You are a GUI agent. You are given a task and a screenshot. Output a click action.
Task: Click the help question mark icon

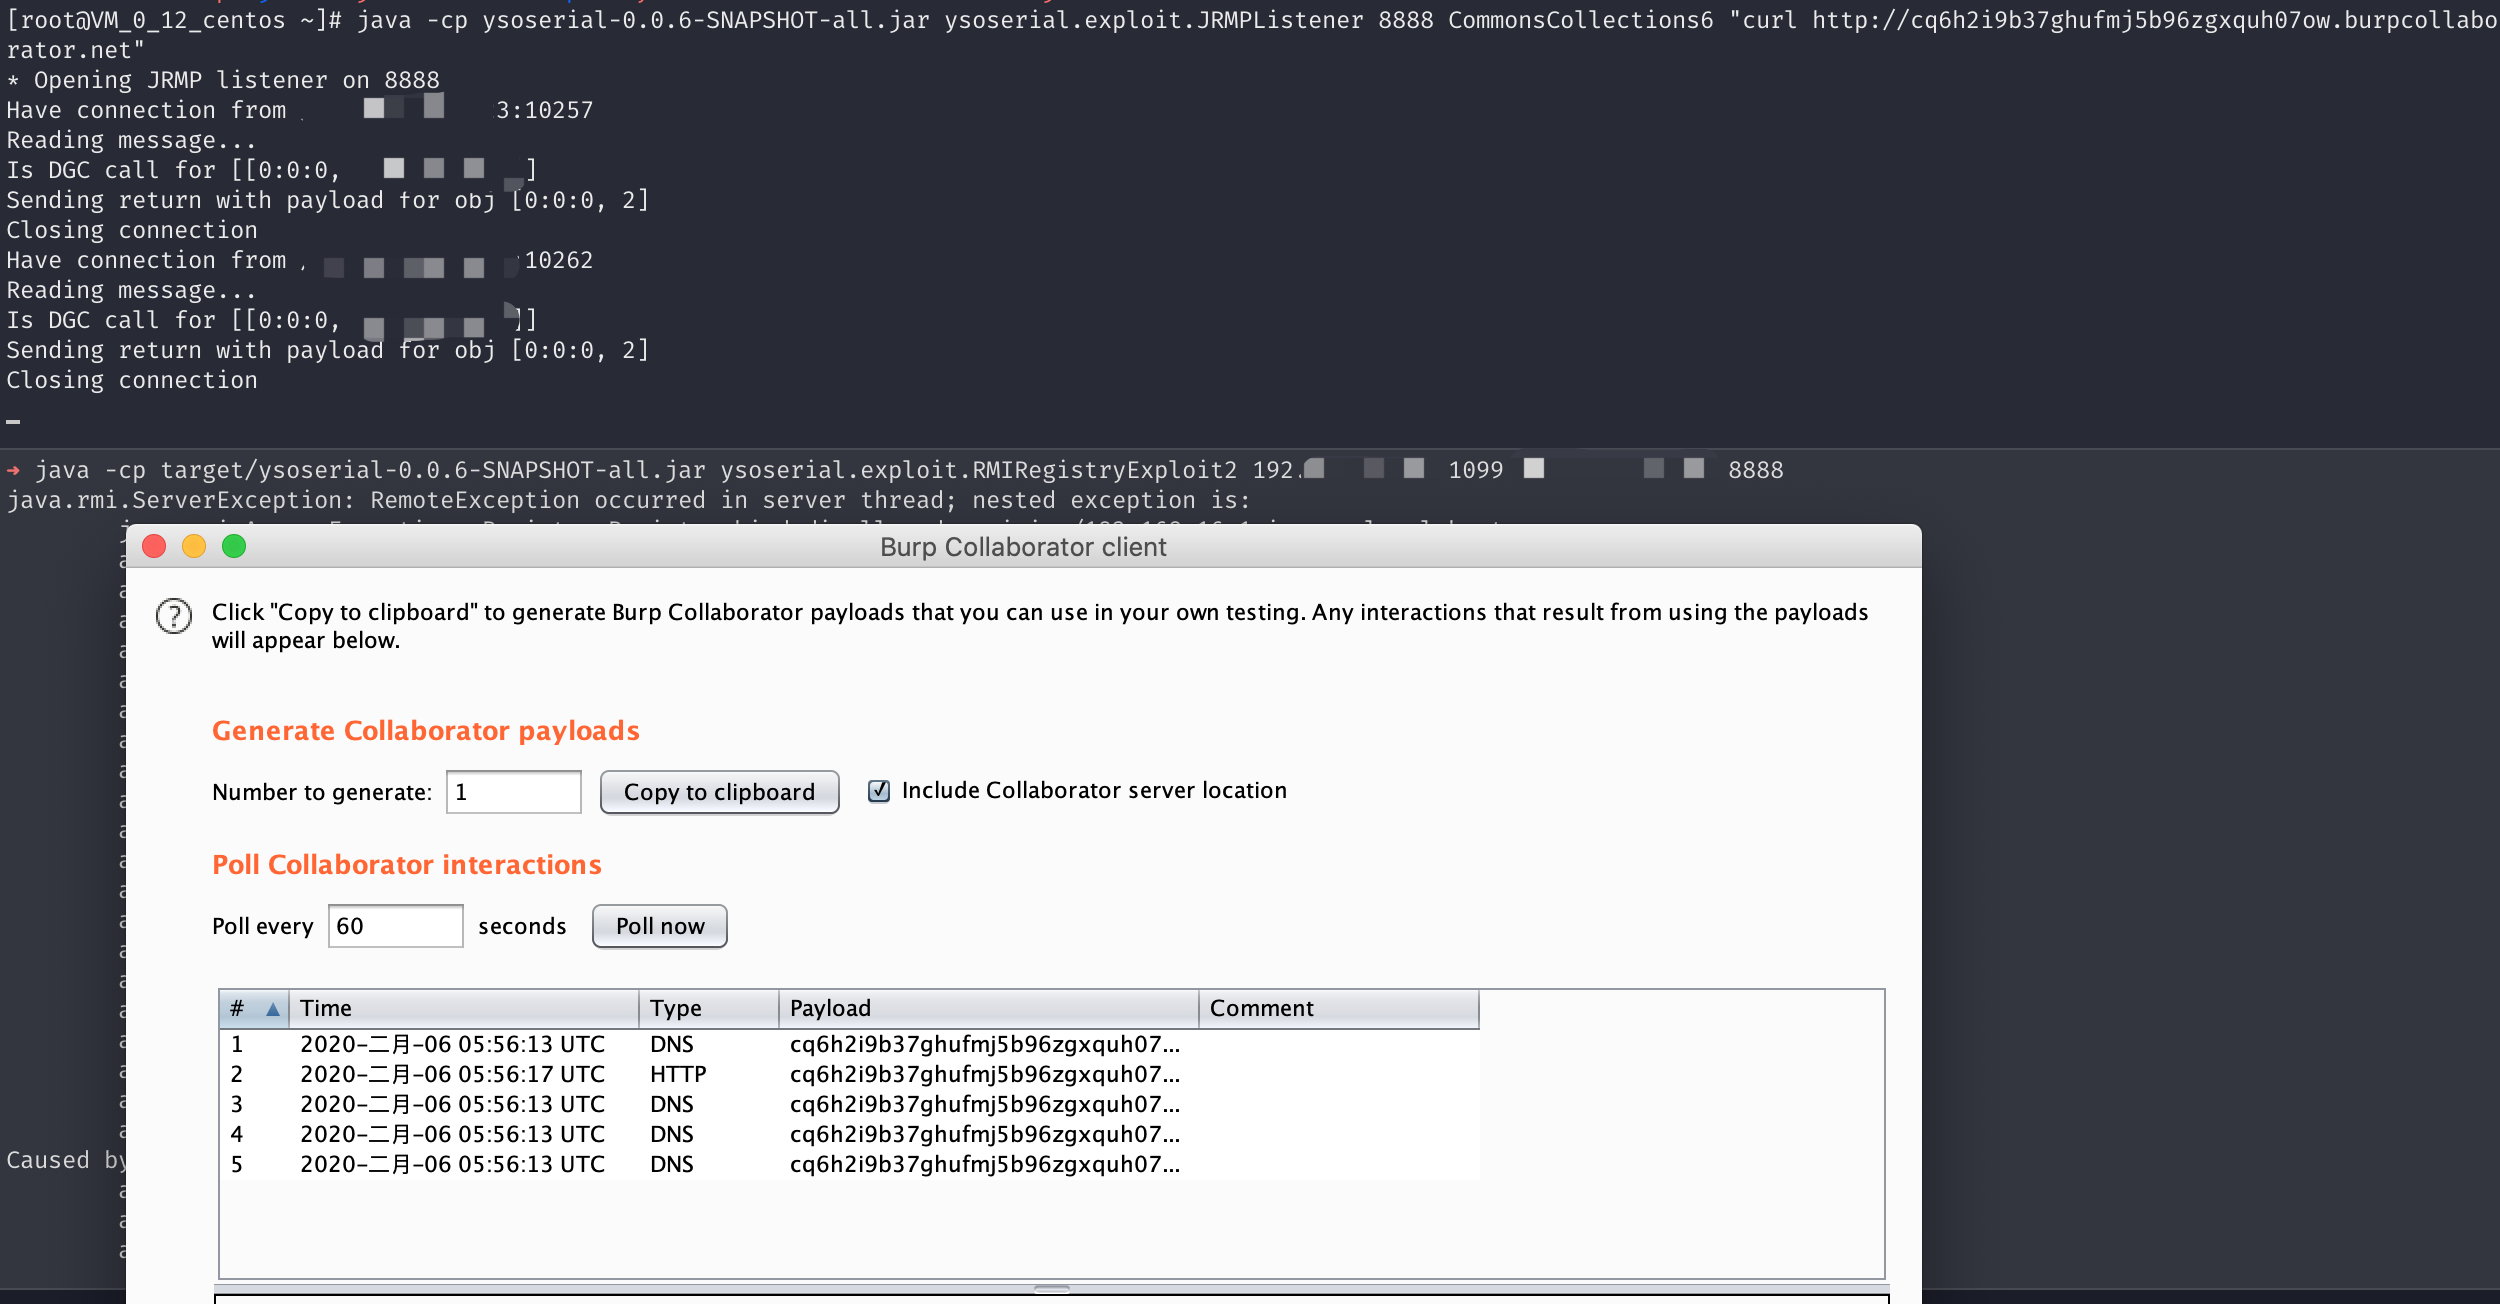[174, 616]
